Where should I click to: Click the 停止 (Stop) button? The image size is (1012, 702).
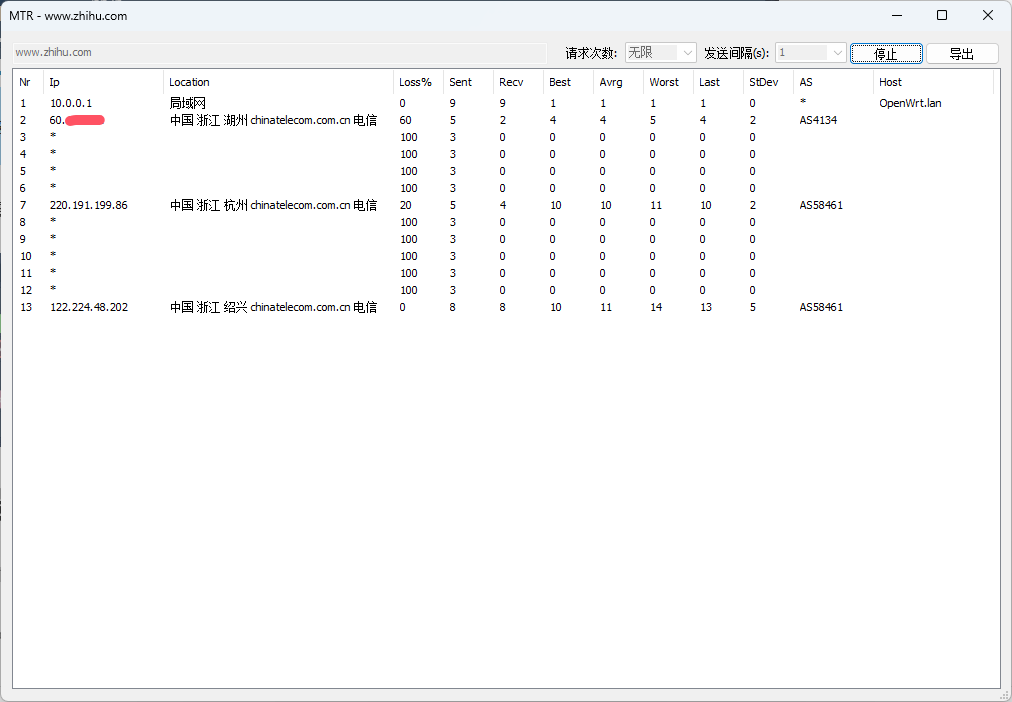click(885, 54)
